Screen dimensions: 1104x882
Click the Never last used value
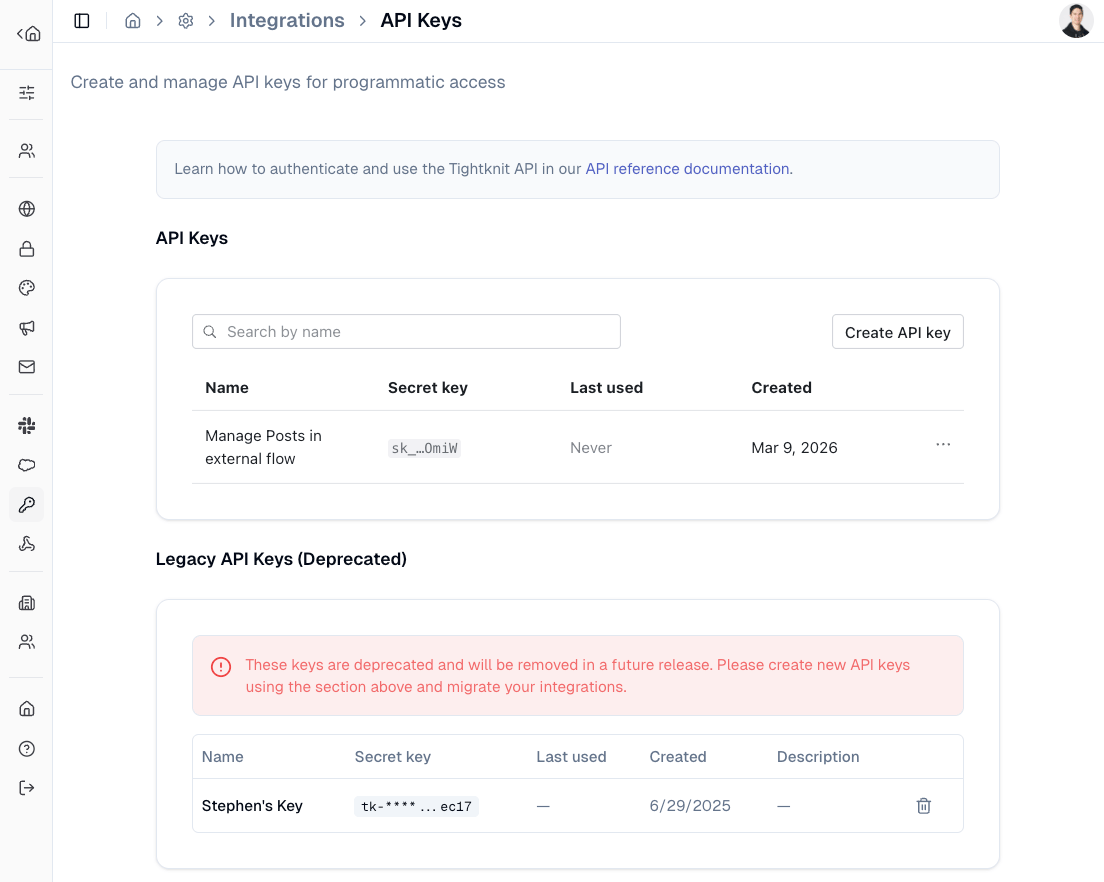click(591, 448)
